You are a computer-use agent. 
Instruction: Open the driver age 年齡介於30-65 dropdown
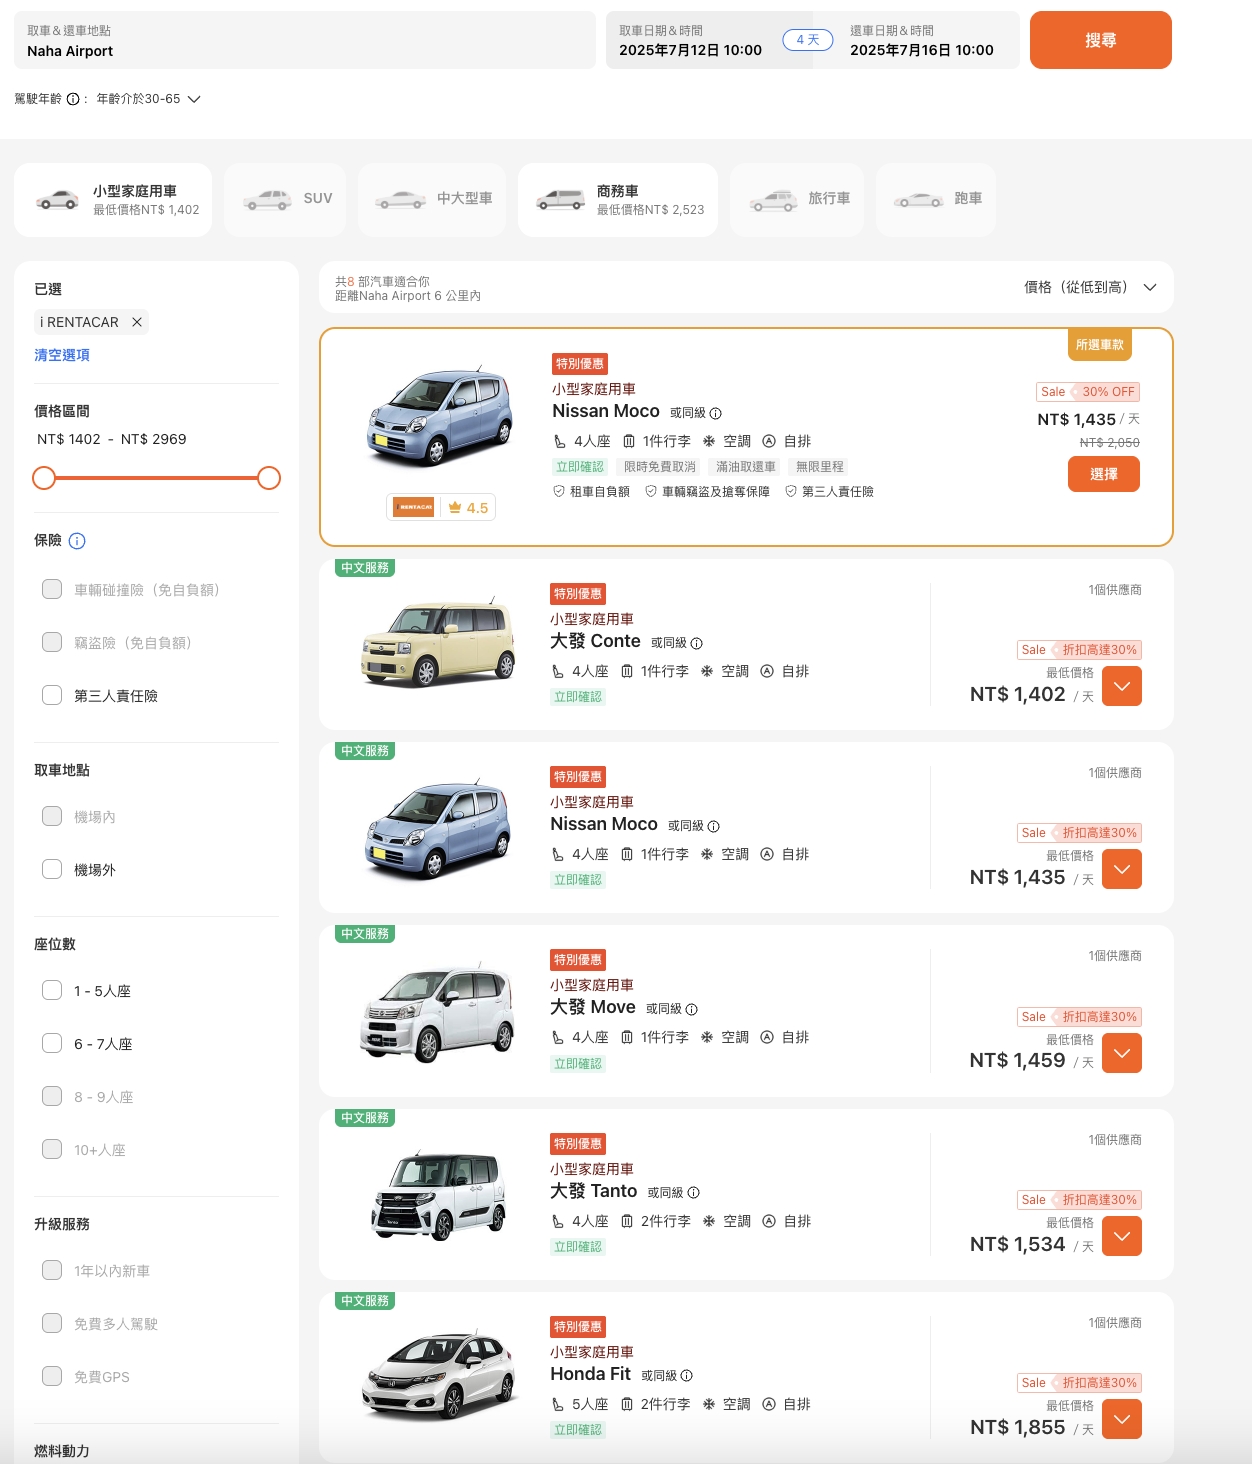(148, 99)
